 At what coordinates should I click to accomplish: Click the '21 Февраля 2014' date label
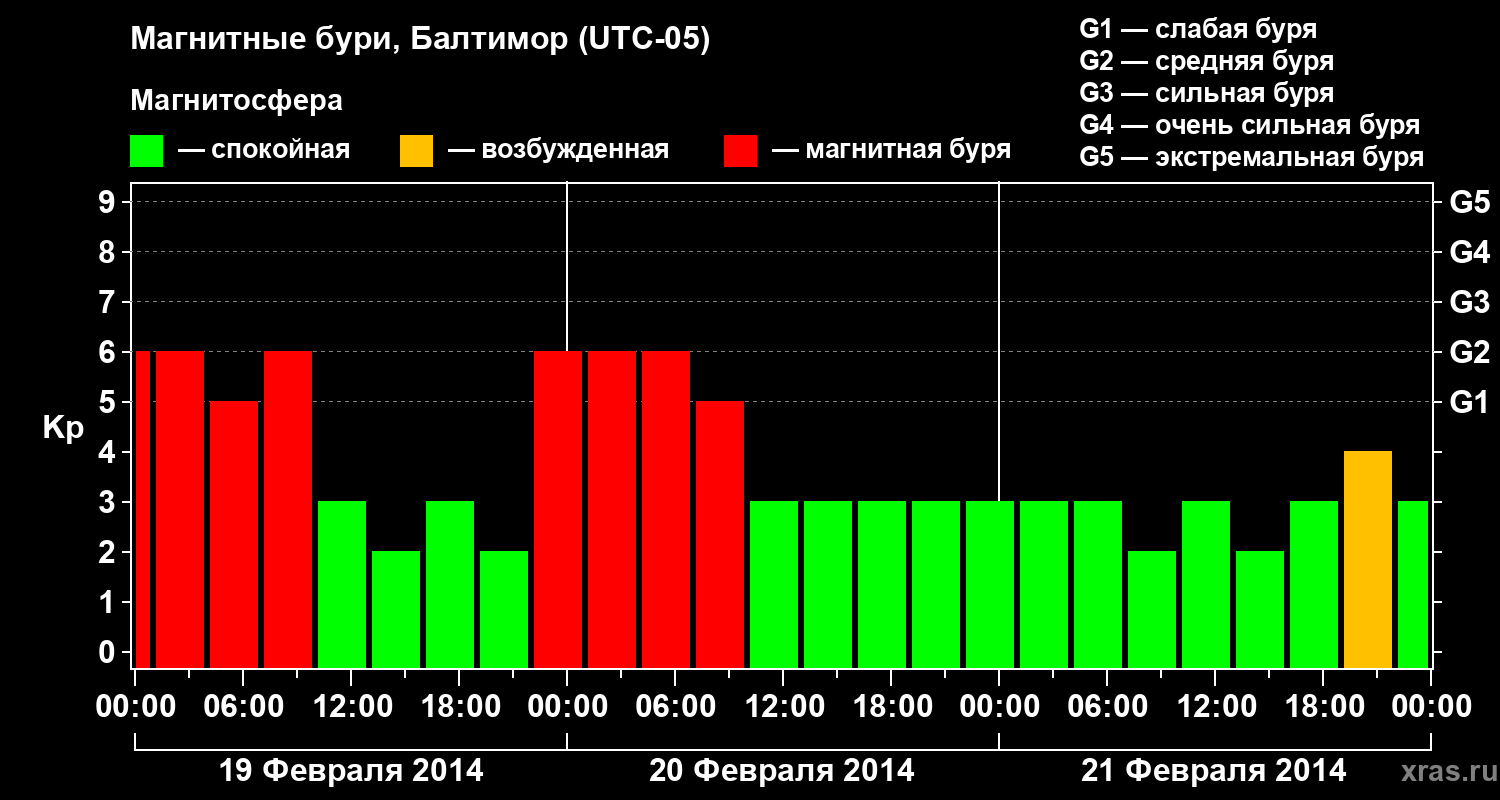(1214, 771)
